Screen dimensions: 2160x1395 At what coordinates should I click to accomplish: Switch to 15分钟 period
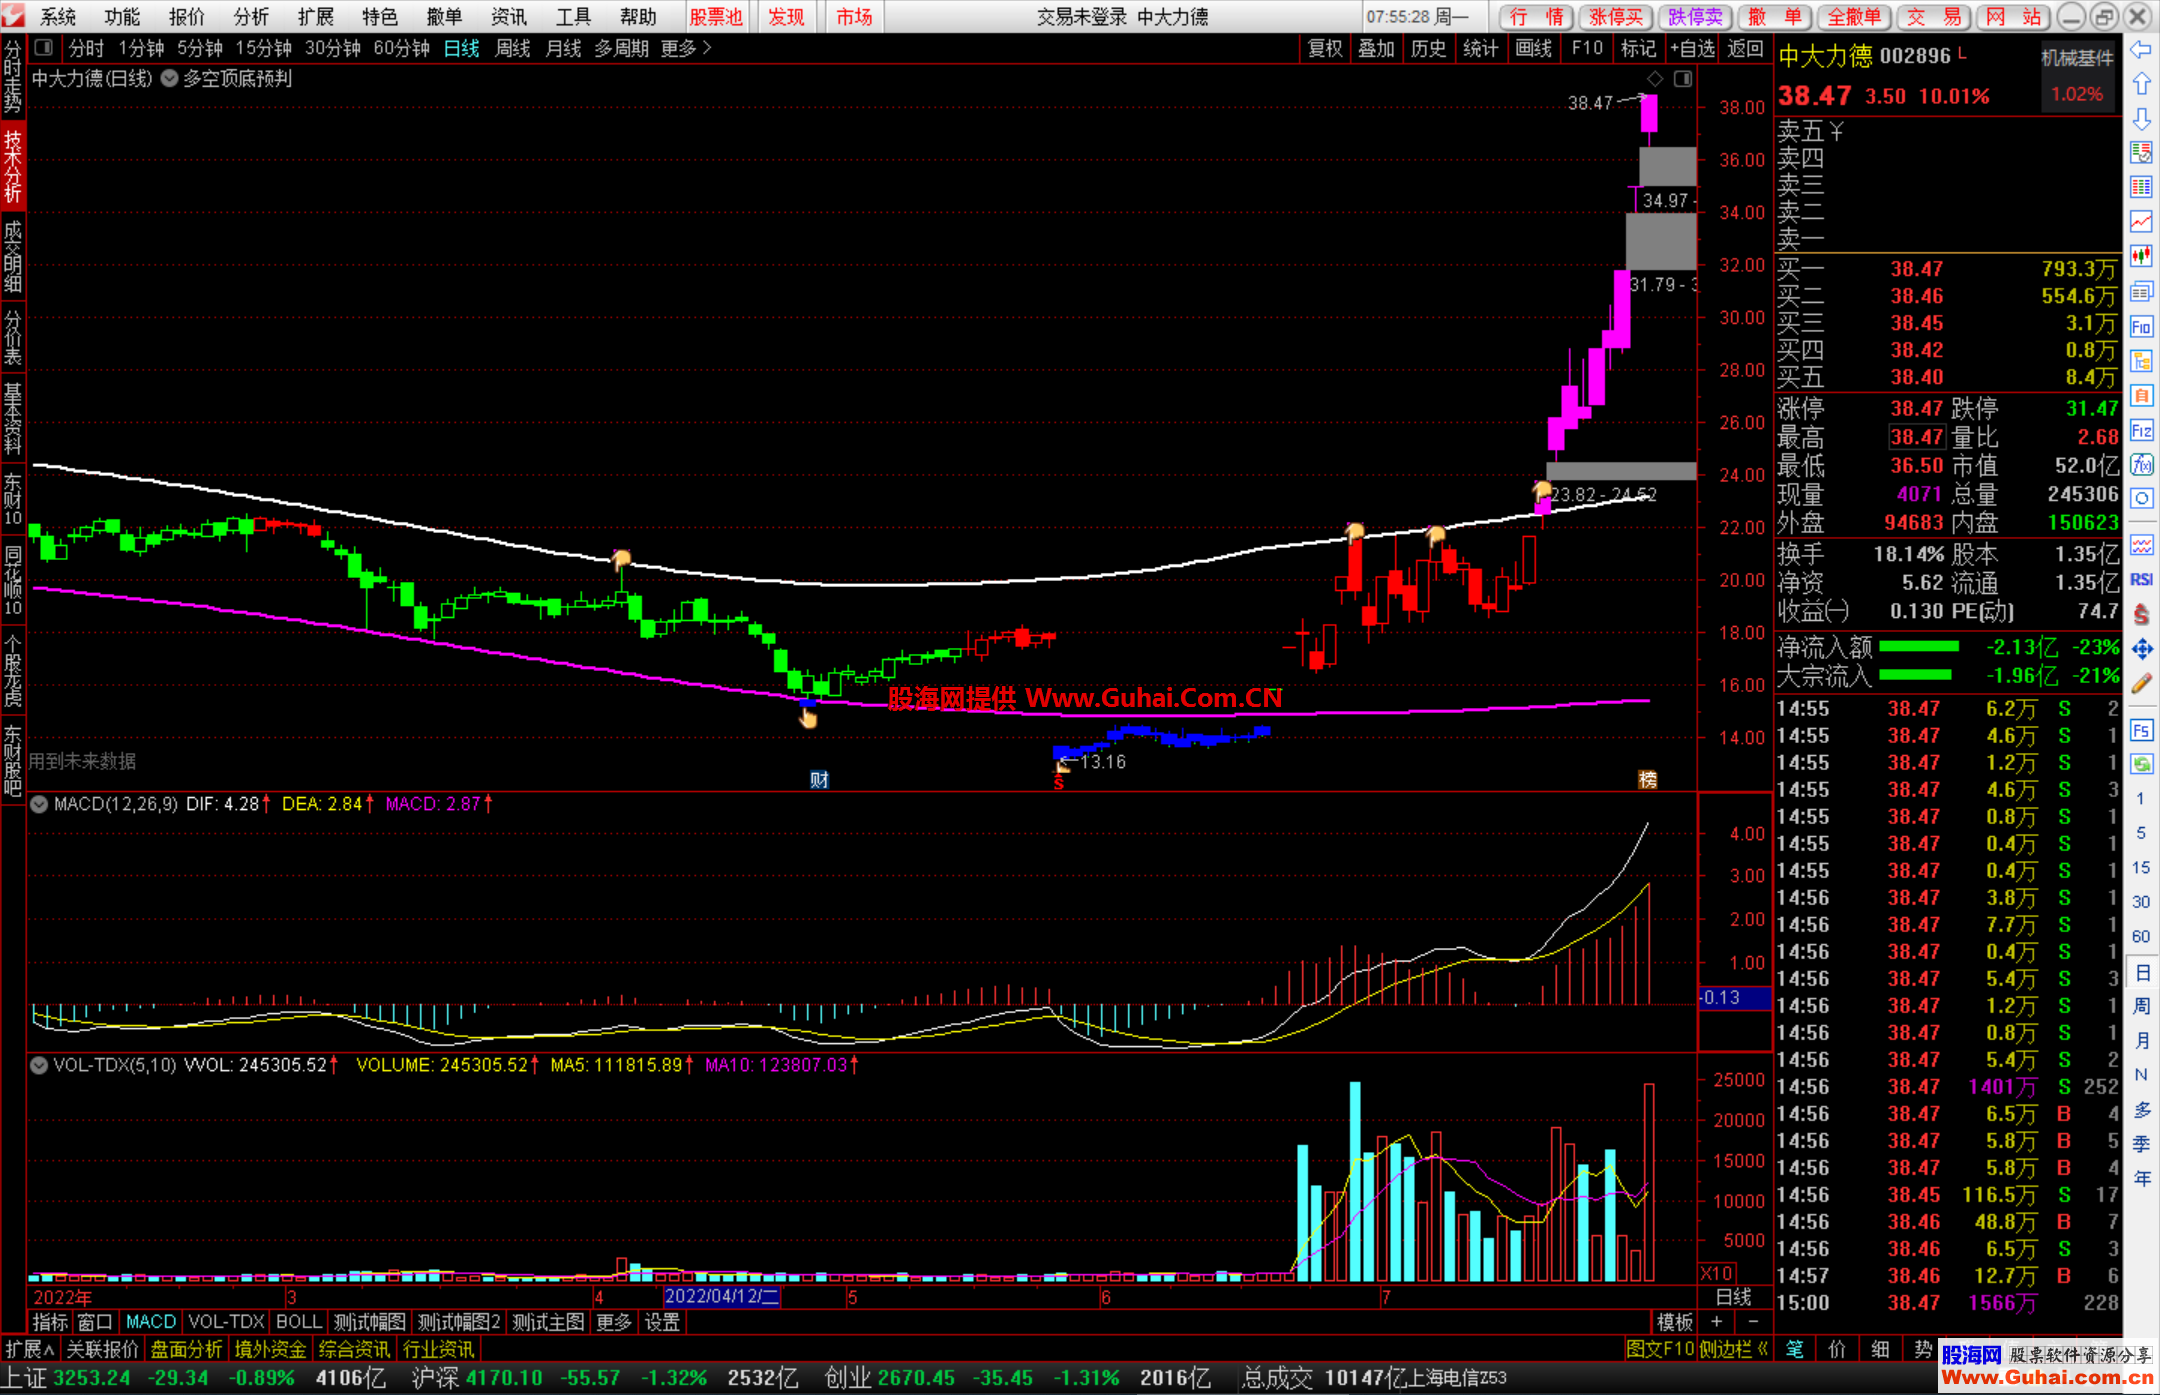pyautogui.click(x=264, y=48)
